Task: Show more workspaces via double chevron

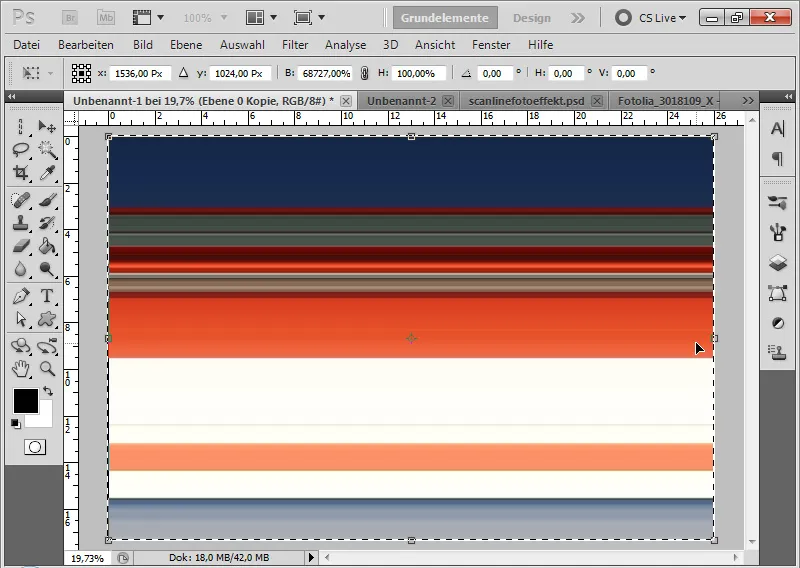Action: (x=578, y=18)
